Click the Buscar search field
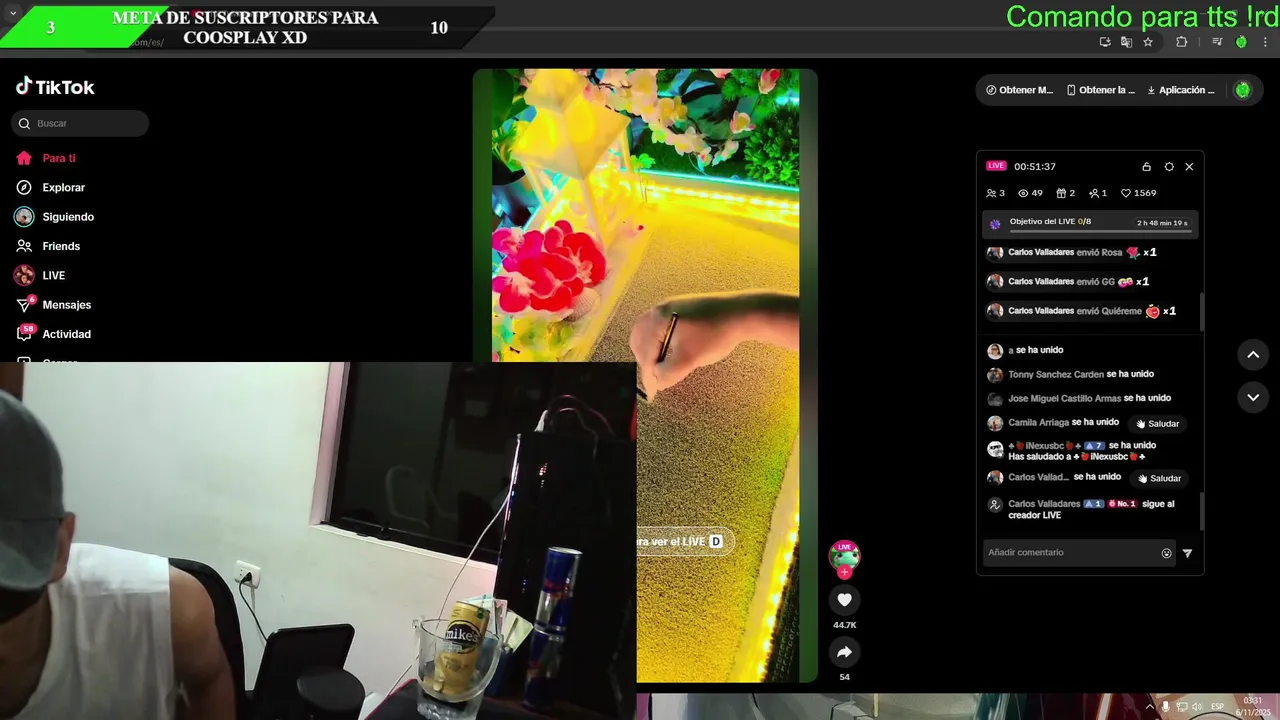 pyautogui.click(x=80, y=123)
